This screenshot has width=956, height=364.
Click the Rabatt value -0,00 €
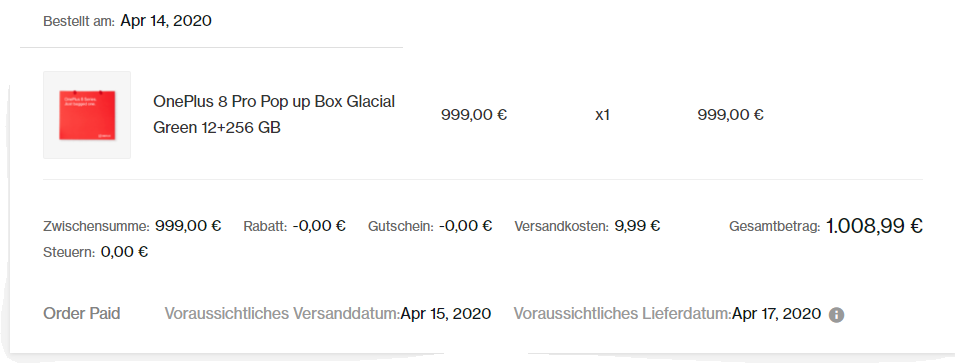[319, 226]
